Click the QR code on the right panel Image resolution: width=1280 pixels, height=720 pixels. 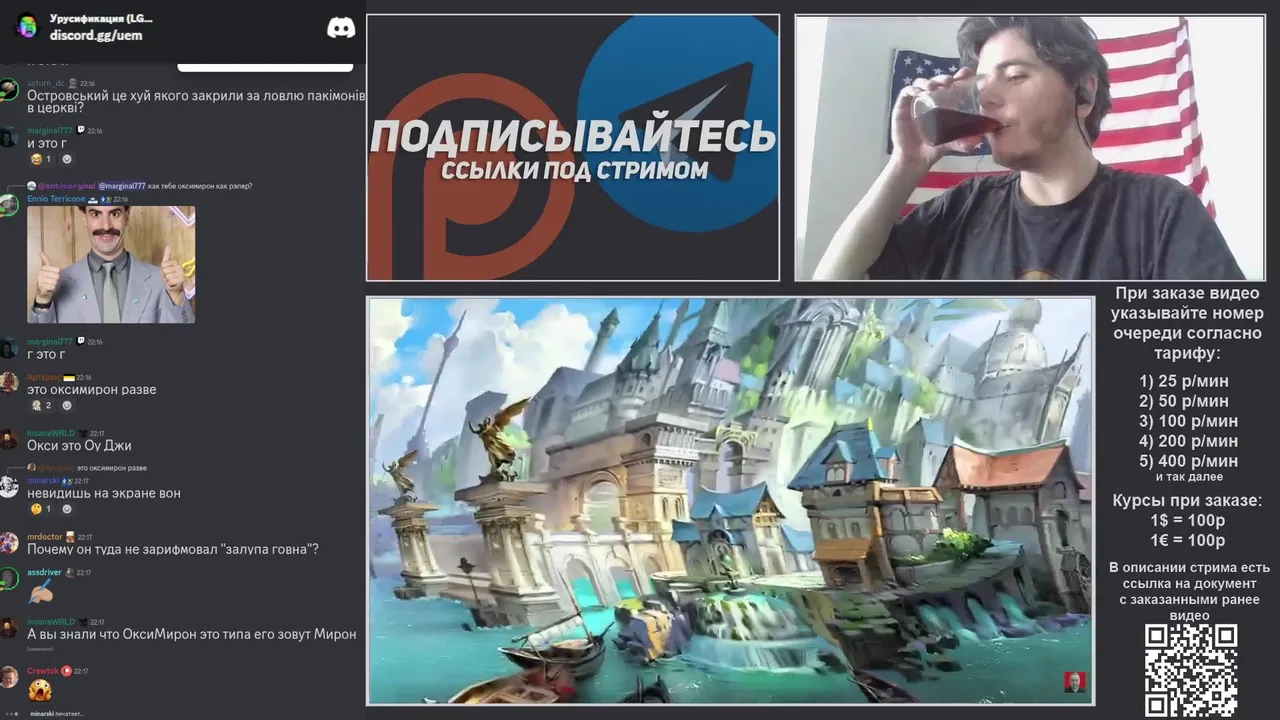click(x=1190, y=670)
